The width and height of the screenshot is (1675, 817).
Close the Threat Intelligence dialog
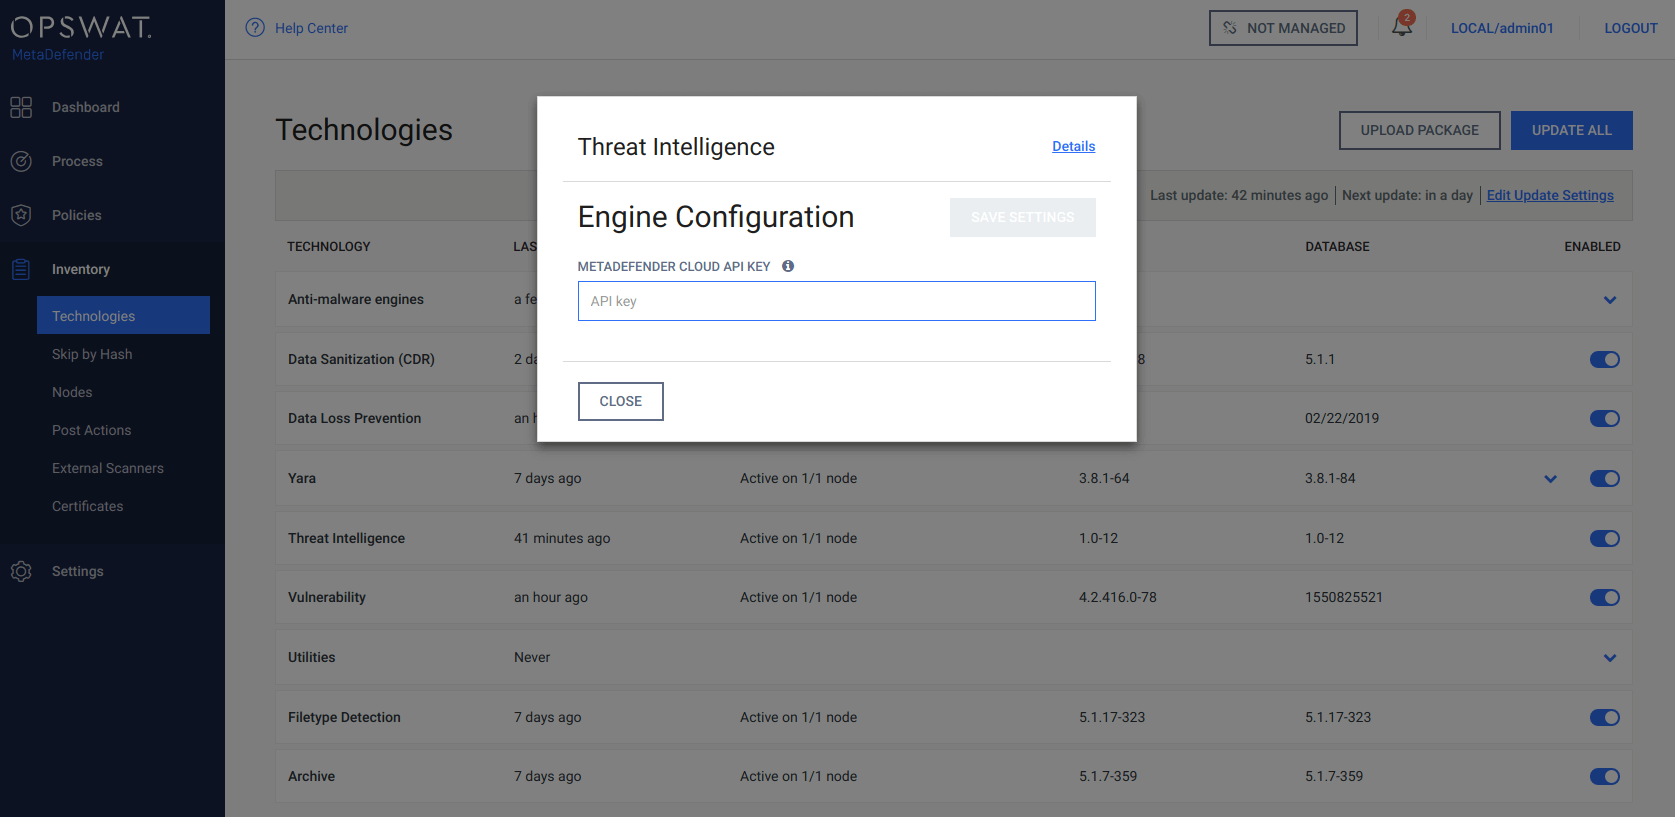pyautogui.click(x=621, y=401)
